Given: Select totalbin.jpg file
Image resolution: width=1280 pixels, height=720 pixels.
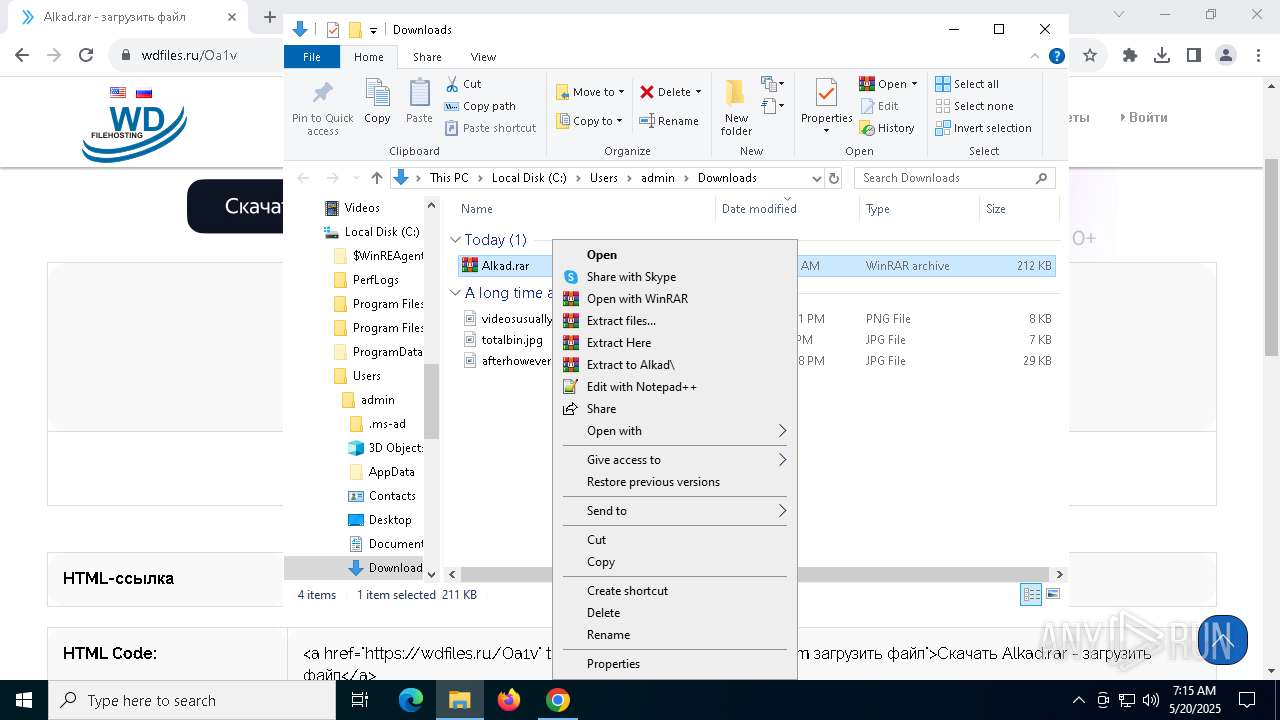Looking at the screenshot, I should [x=512, y=340].
